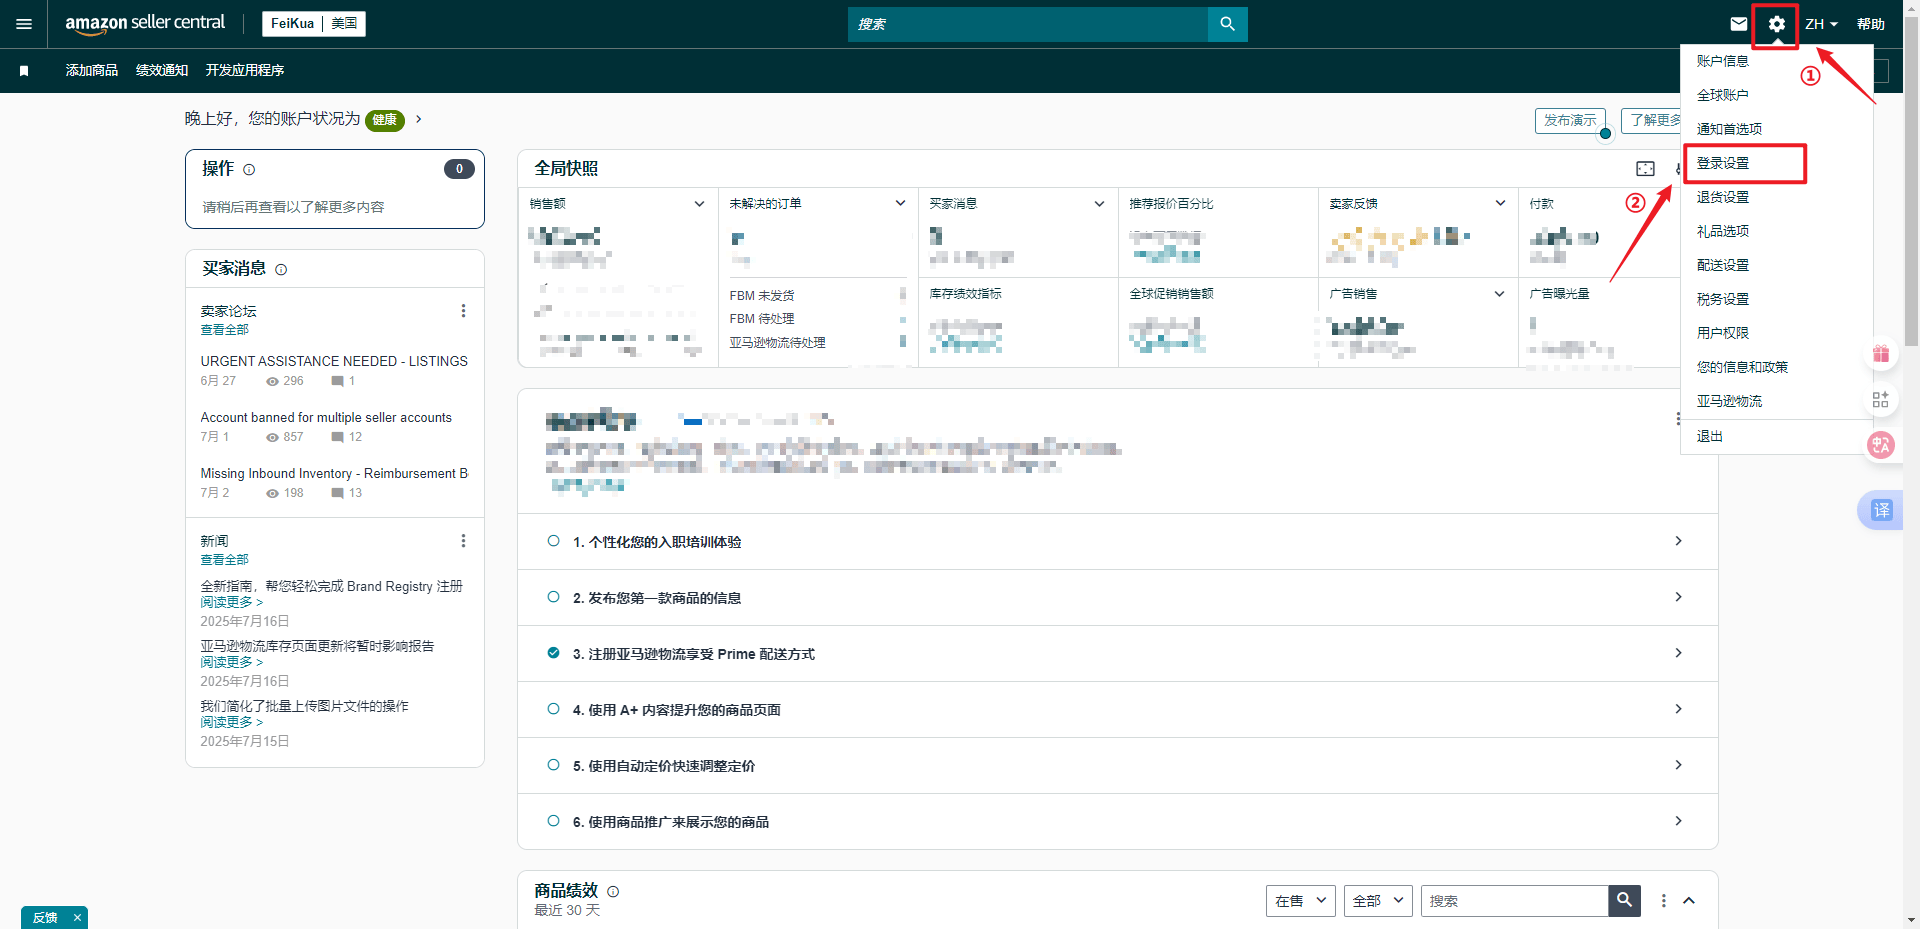Expand the 在售 status dropdown
The width and height of the screenshot is (1920, 929).
click(1300, 901)
